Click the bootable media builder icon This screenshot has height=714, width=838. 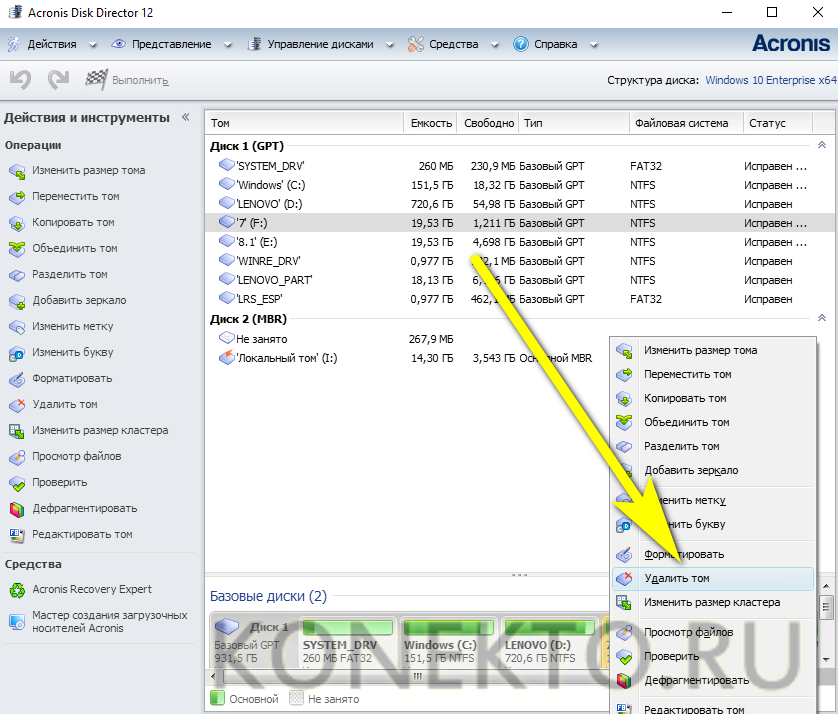[x=17, y=621]
